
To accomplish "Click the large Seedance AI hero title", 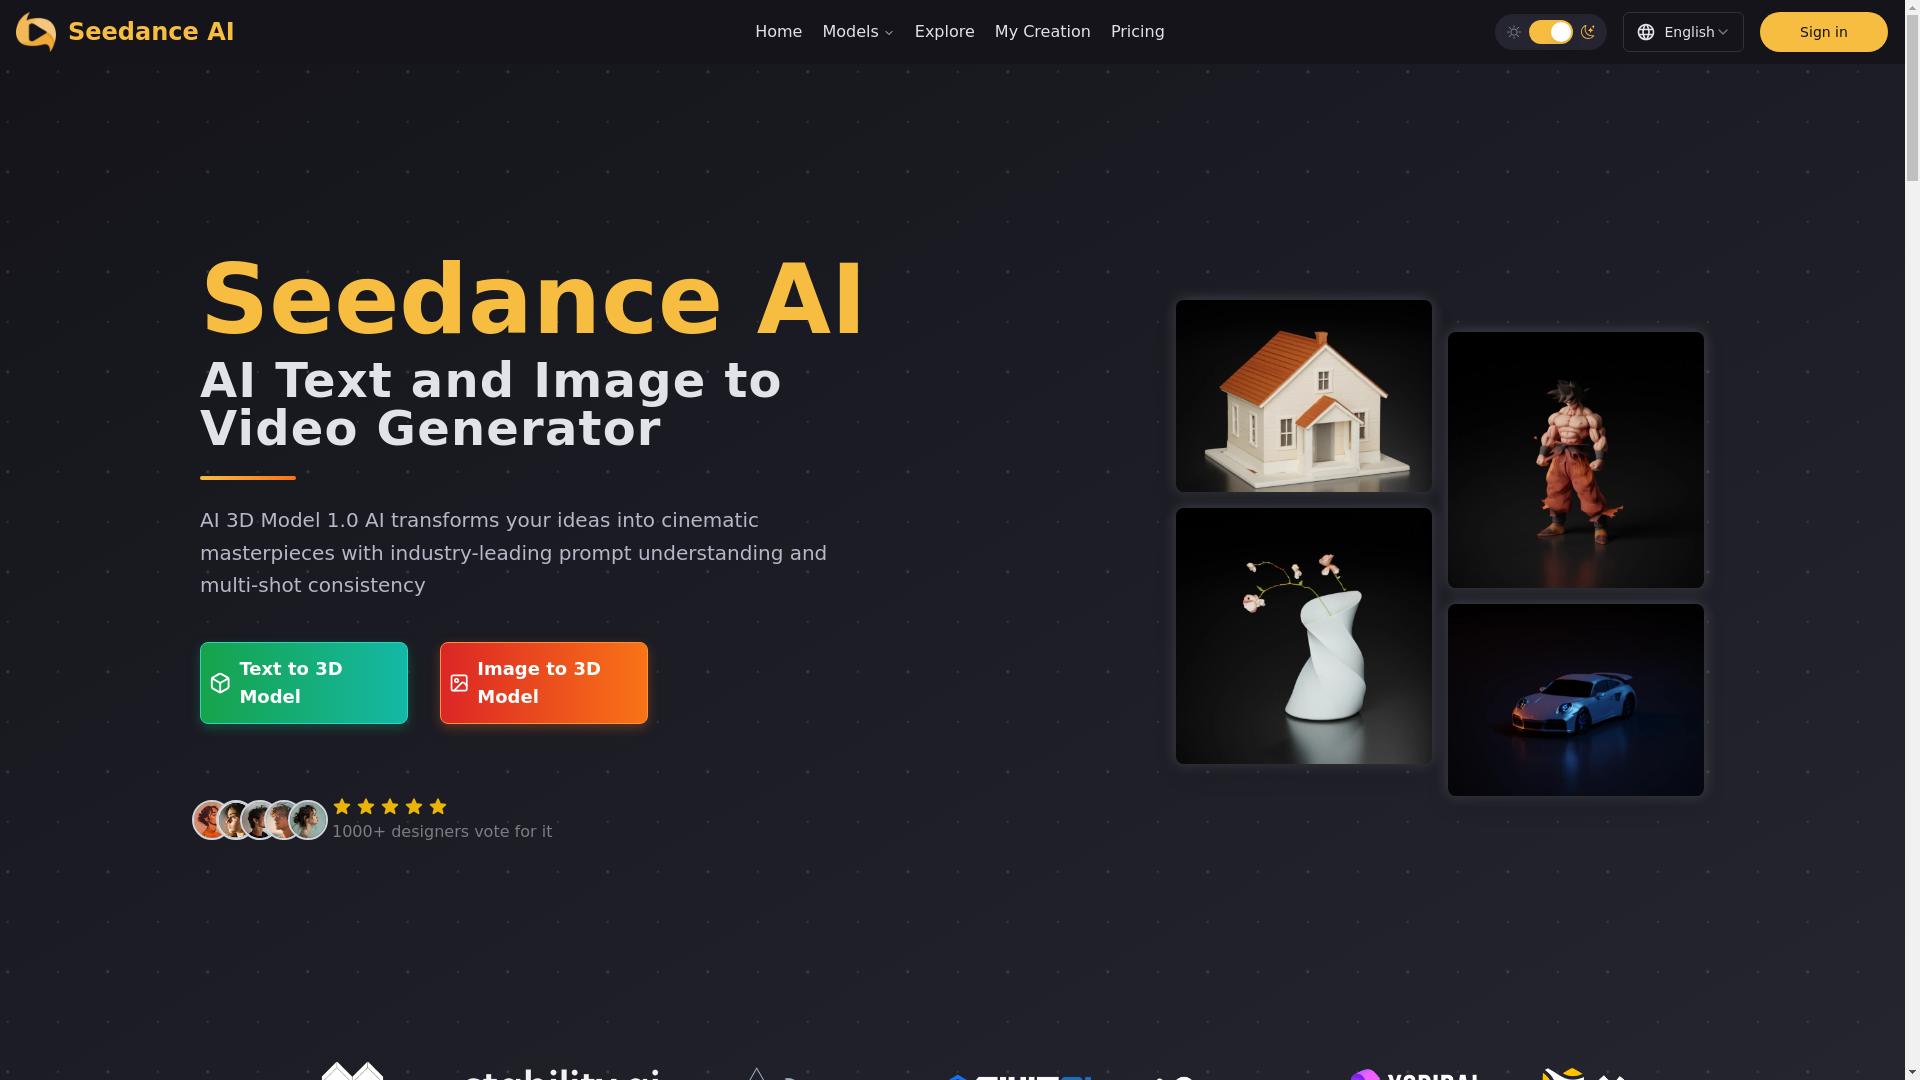I will click(x=532, y=299).
